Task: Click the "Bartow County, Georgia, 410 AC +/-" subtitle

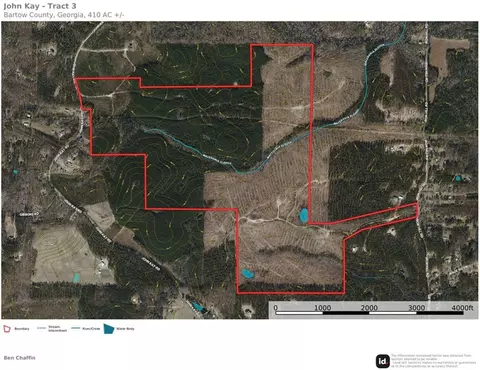Action: pyautogui.click(x=64, y=15)
